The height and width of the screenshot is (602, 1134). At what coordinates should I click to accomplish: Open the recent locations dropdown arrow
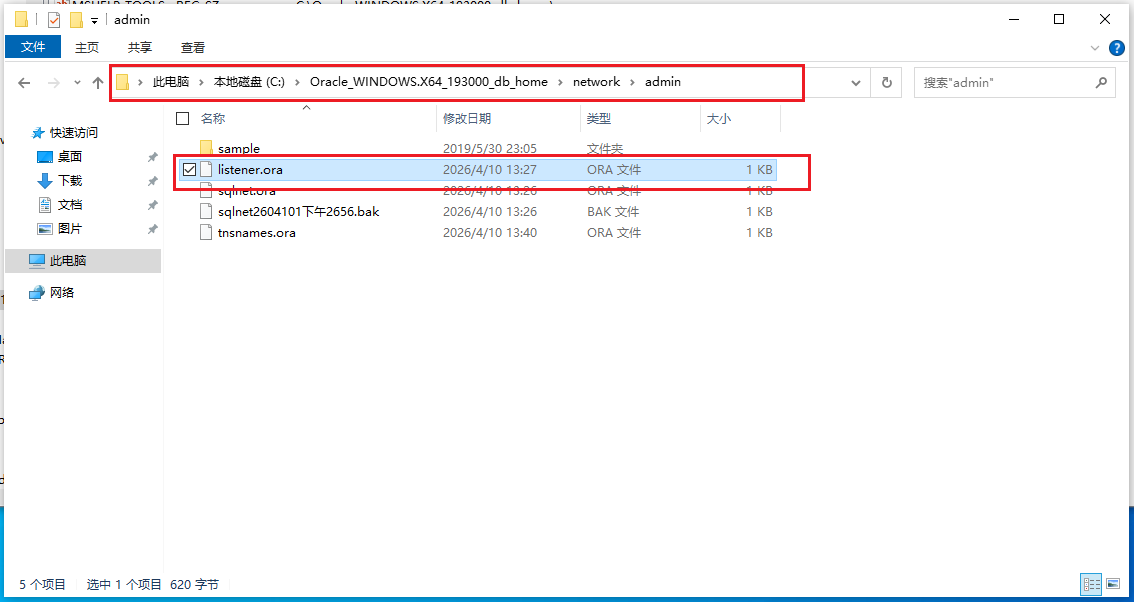click(x=77, y=83)
